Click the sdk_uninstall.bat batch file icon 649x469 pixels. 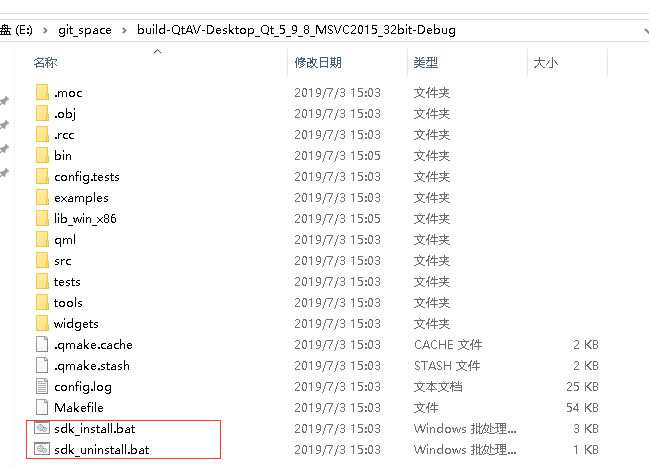coord(42,449)
